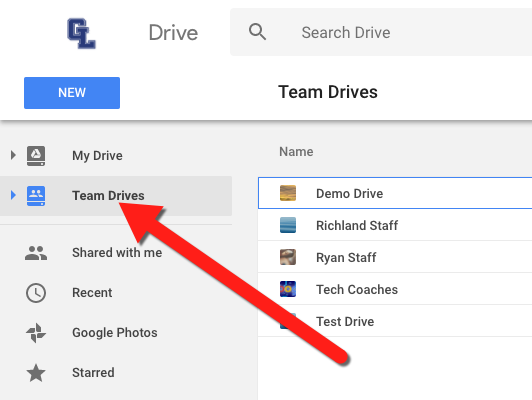
Task: Select the Demo Drive row
Action: pos(395,193)
